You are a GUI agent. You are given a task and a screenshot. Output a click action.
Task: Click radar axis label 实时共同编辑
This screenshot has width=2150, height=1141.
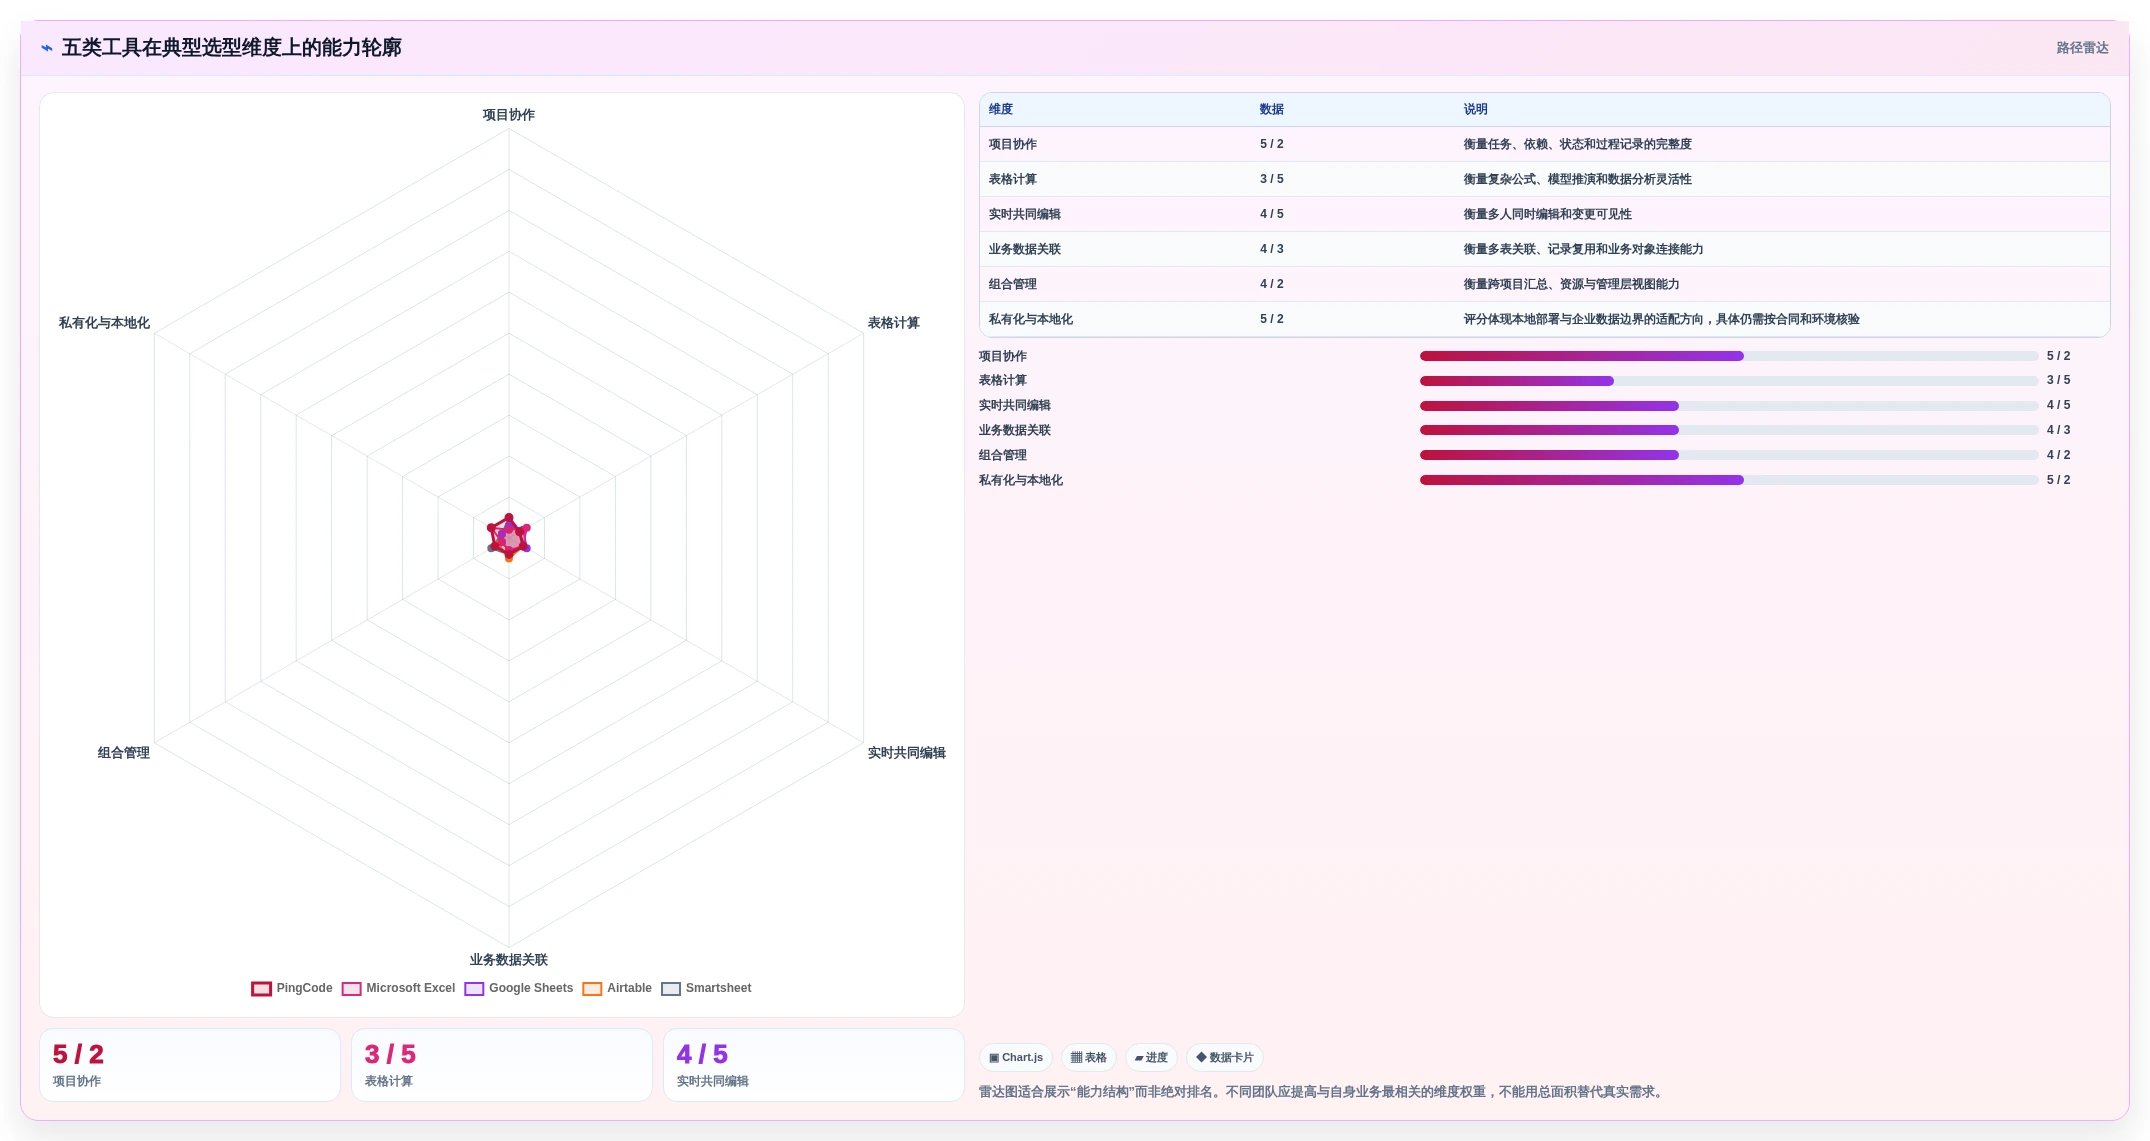tap(907, 753)
